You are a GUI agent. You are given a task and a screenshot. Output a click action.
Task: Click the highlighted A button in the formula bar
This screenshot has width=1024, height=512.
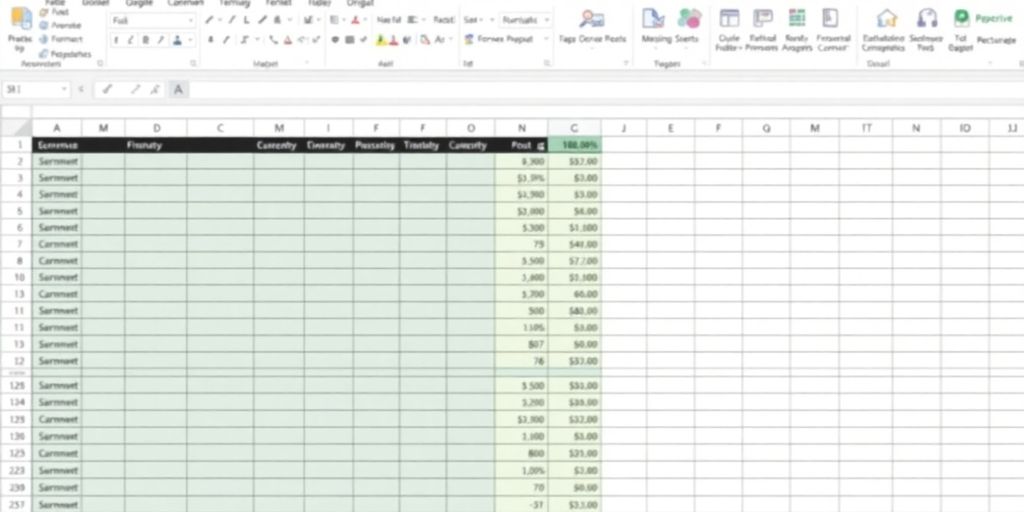click(x=178, y=89)
